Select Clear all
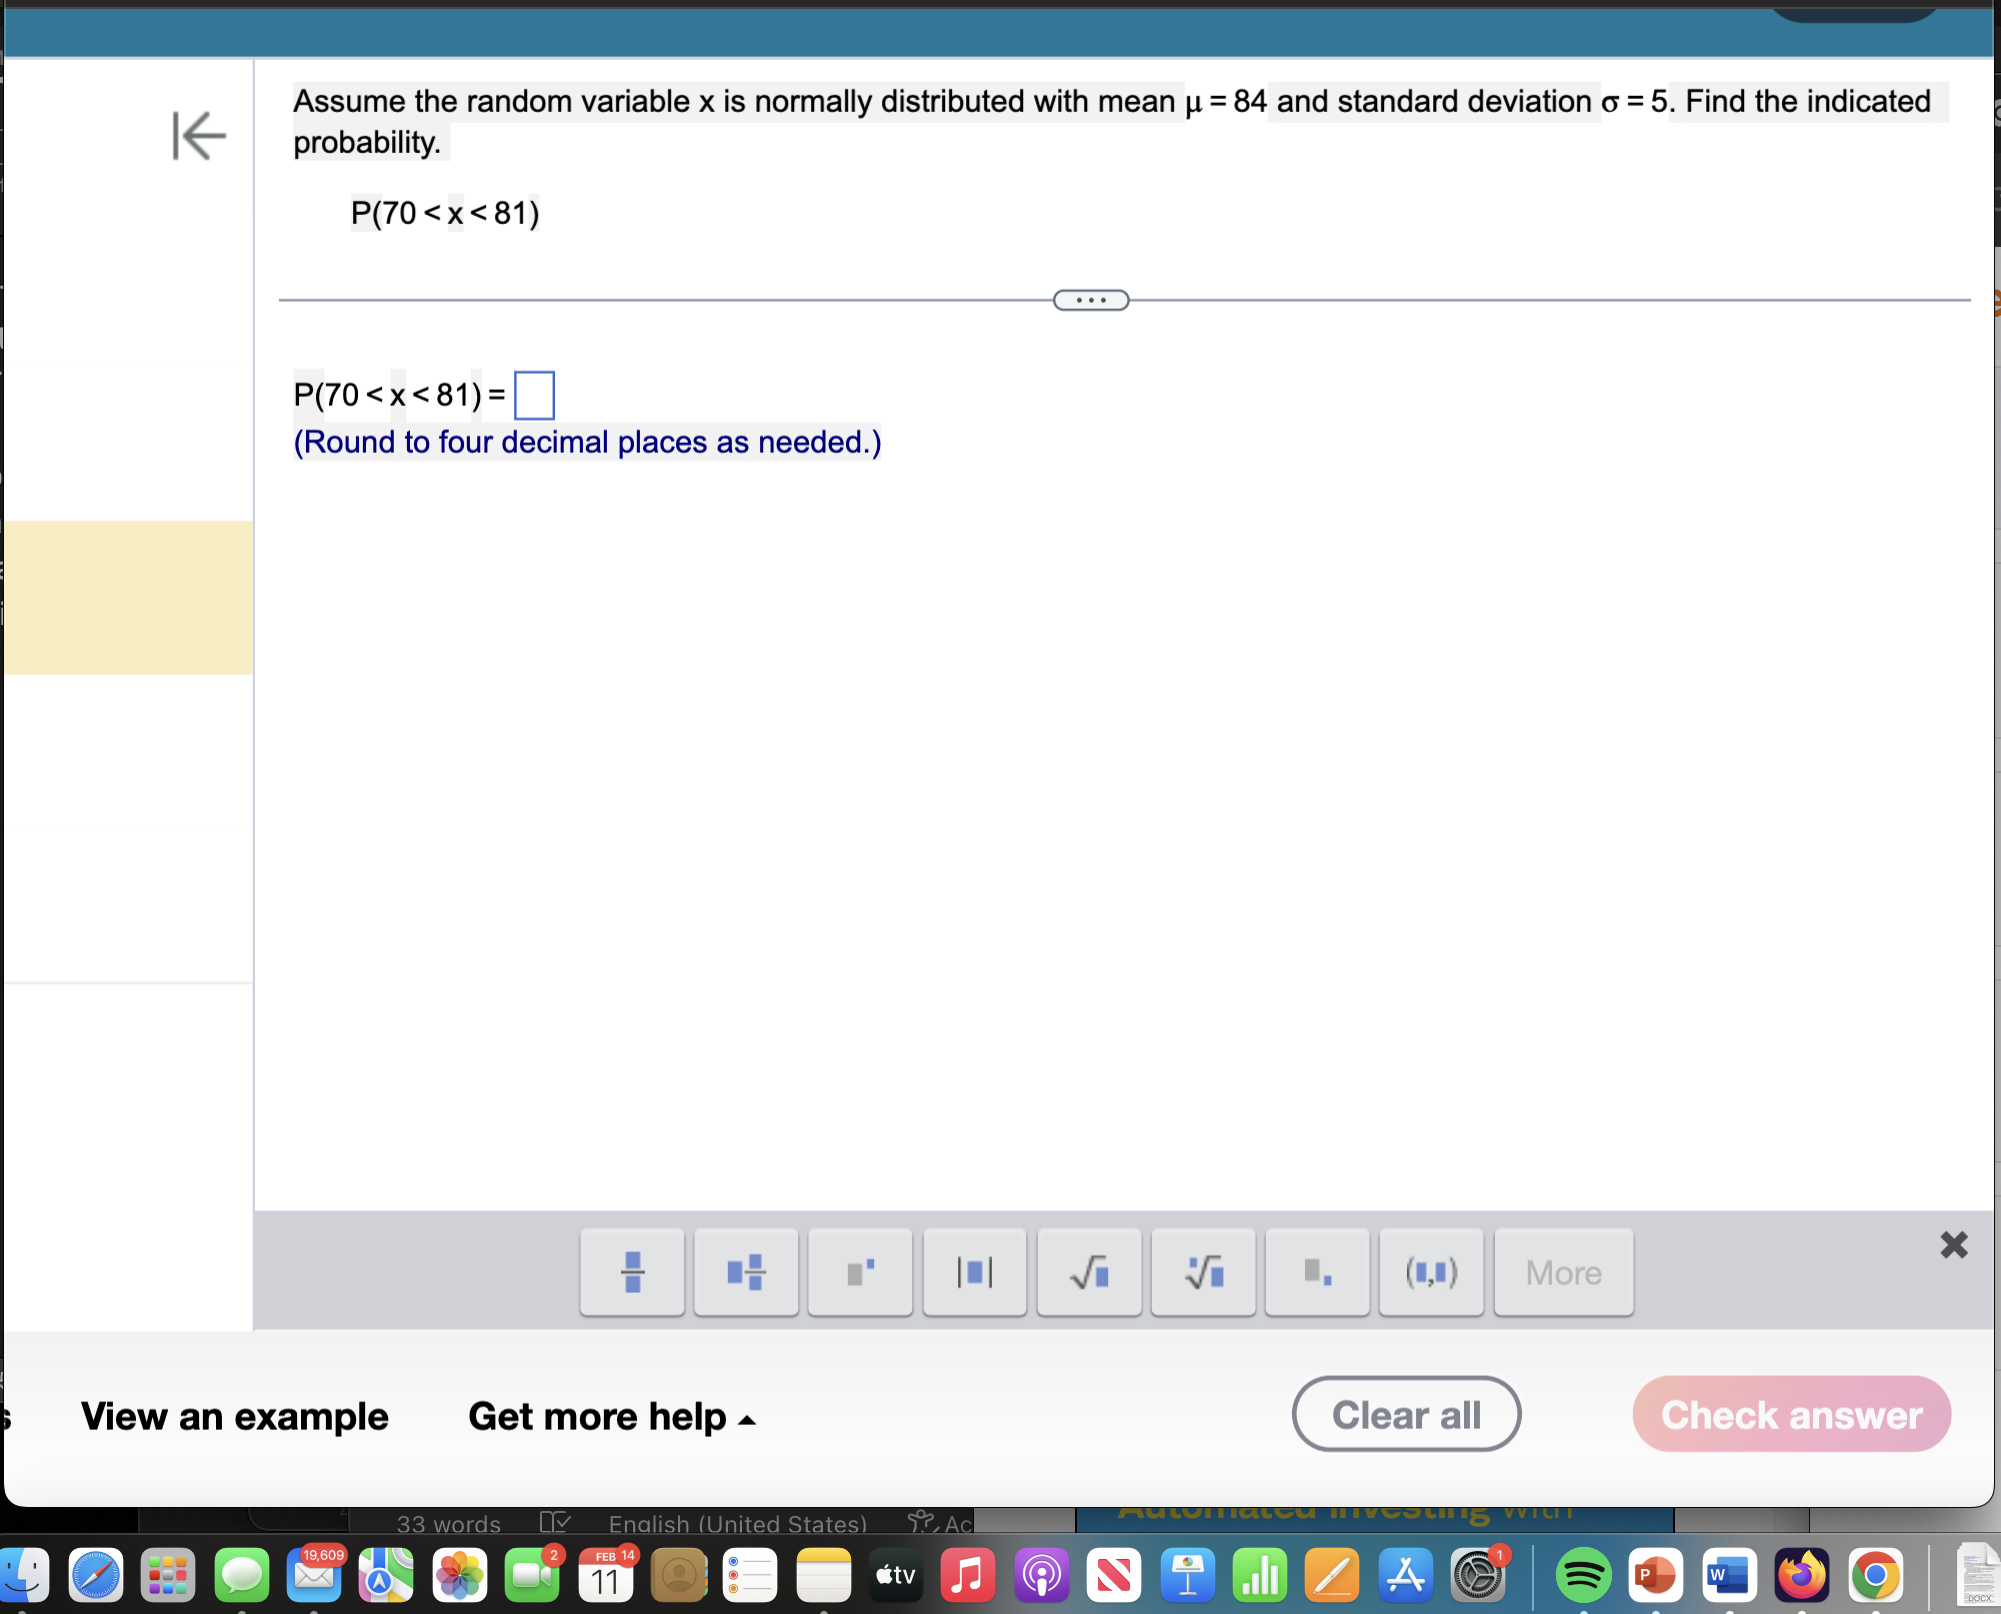Screen dimensions: 2001x1614 point(1405,1413)
